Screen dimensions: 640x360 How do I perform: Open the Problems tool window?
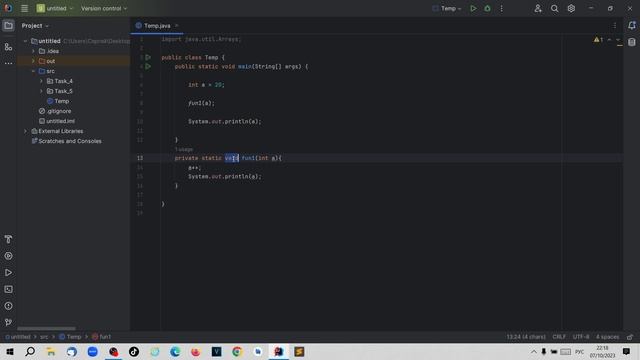pos(8,306)
